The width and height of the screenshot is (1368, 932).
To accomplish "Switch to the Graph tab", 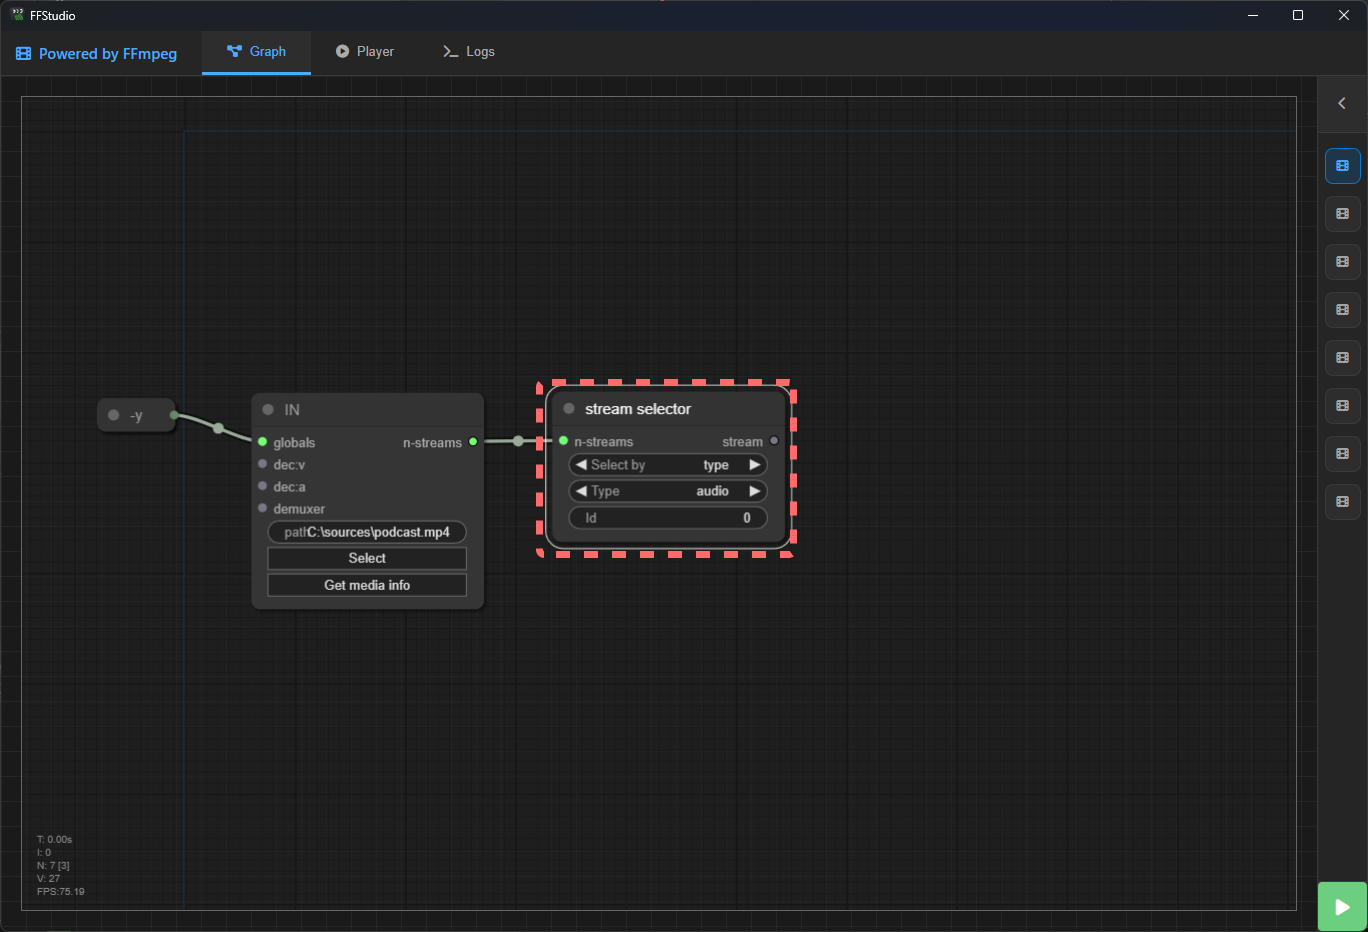I will (256, 52).
